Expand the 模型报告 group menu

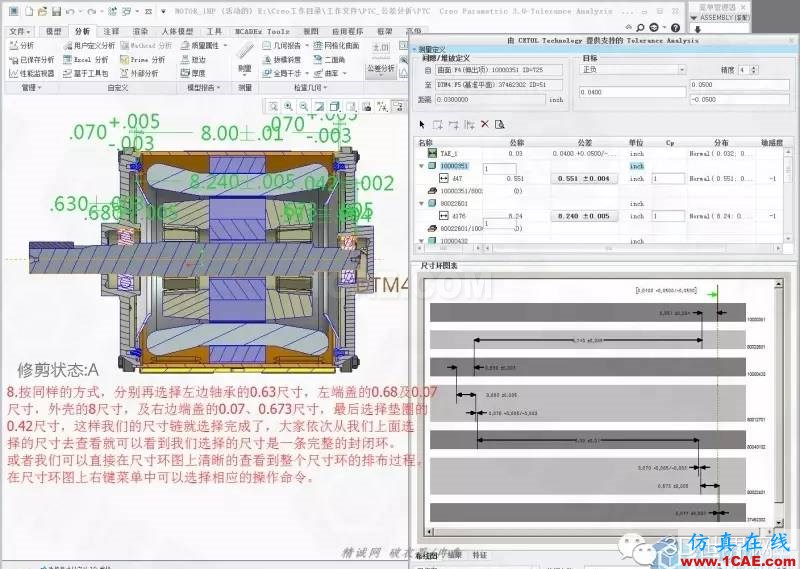[x=204, y=88]
